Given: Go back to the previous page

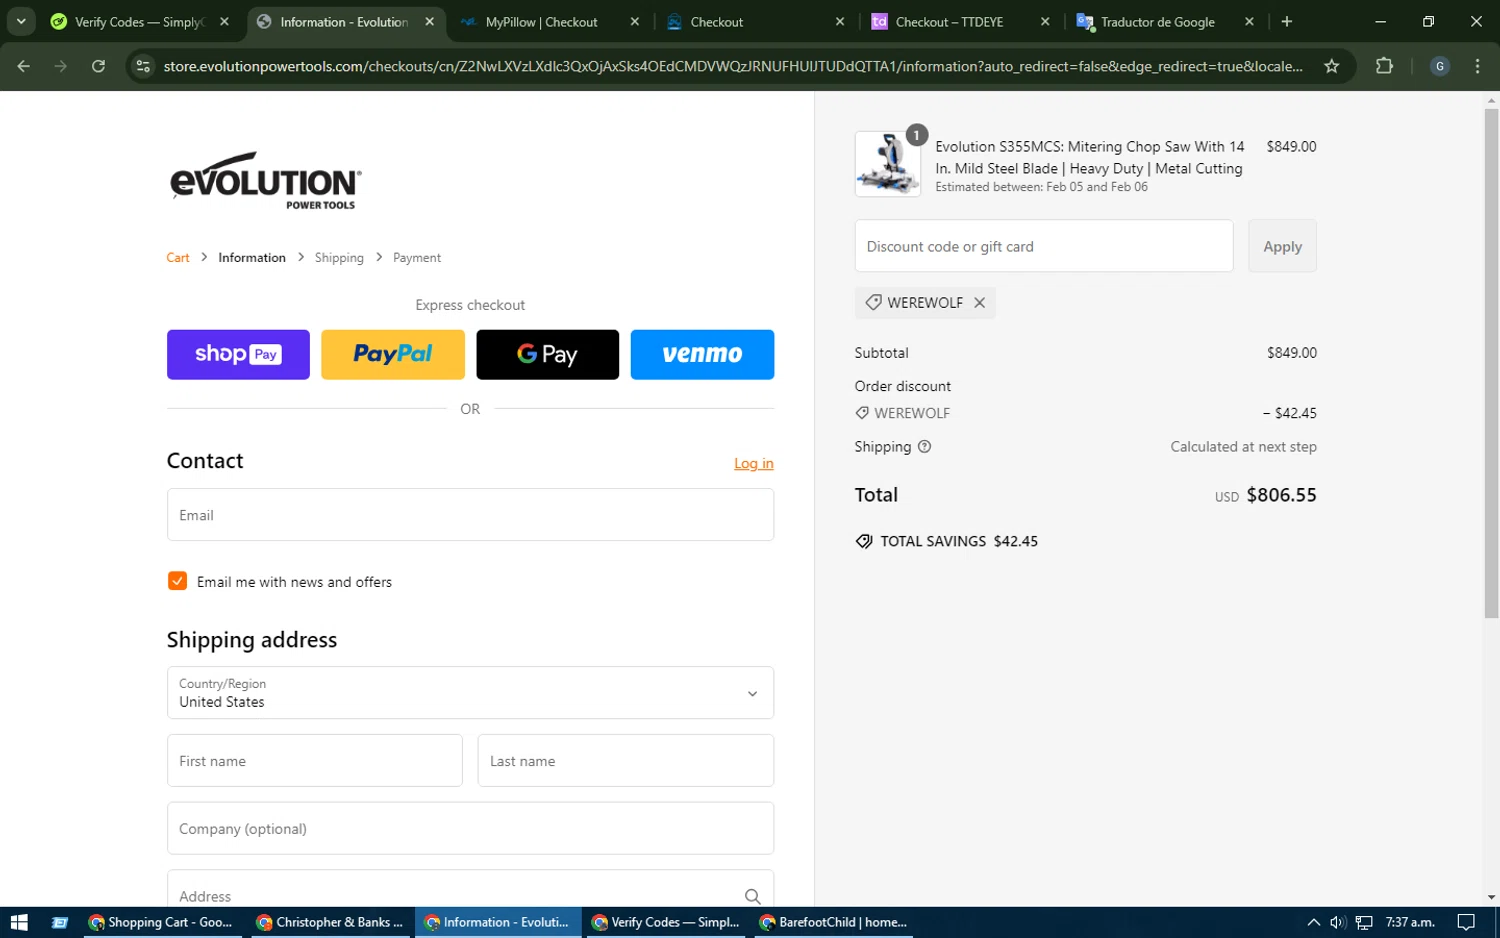Looking at the screenshot, I should pyautogui.click(x=24, y=66).
